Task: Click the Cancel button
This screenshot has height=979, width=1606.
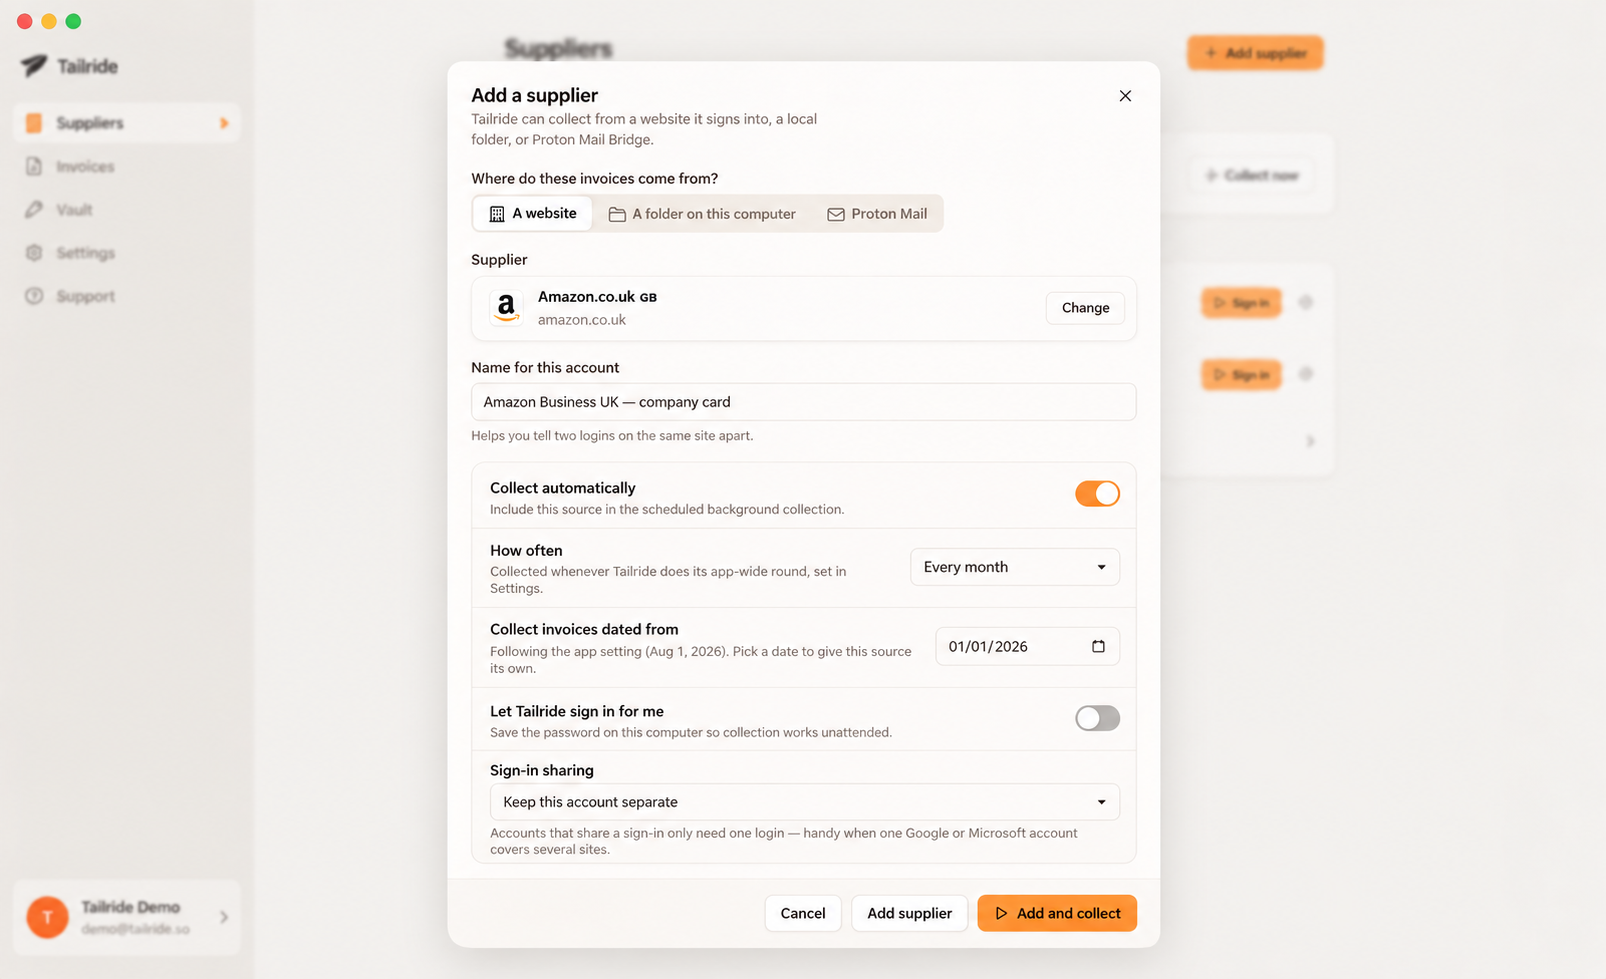Action: click(802, 913)
